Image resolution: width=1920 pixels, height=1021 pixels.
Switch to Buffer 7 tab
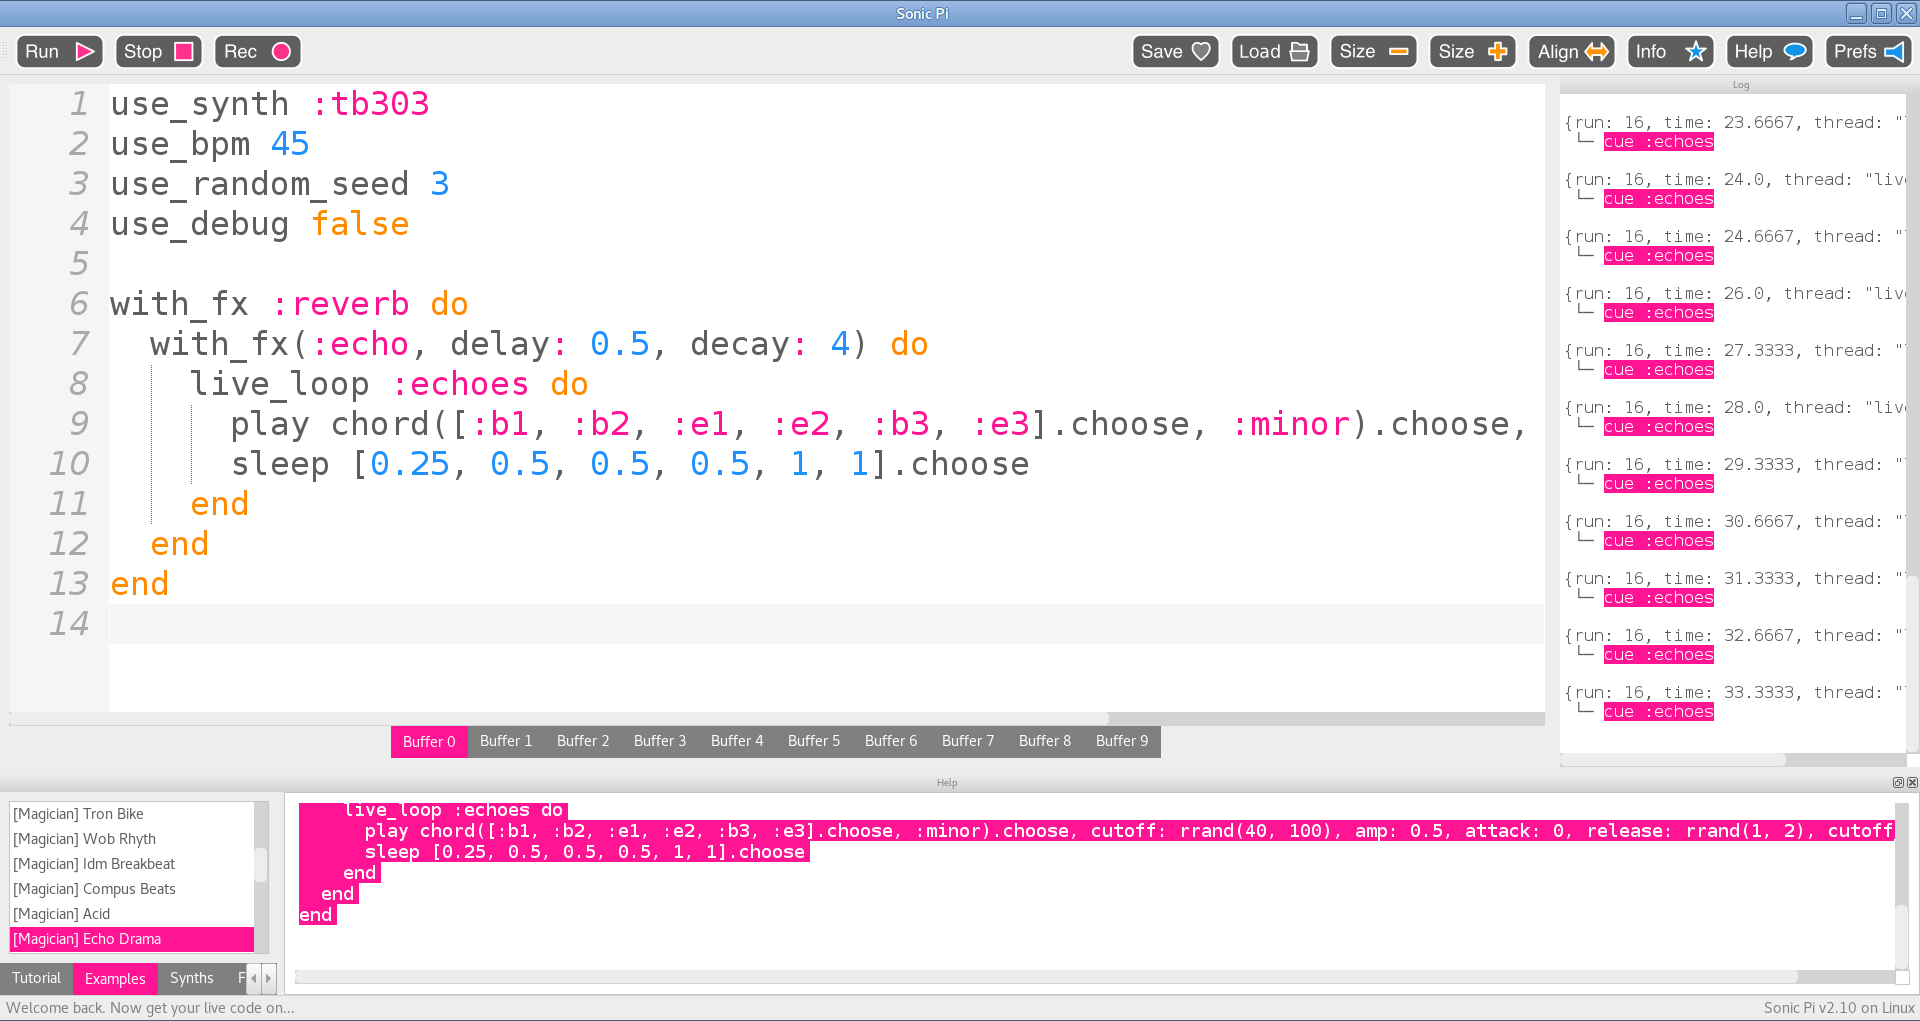click(968, 741)
